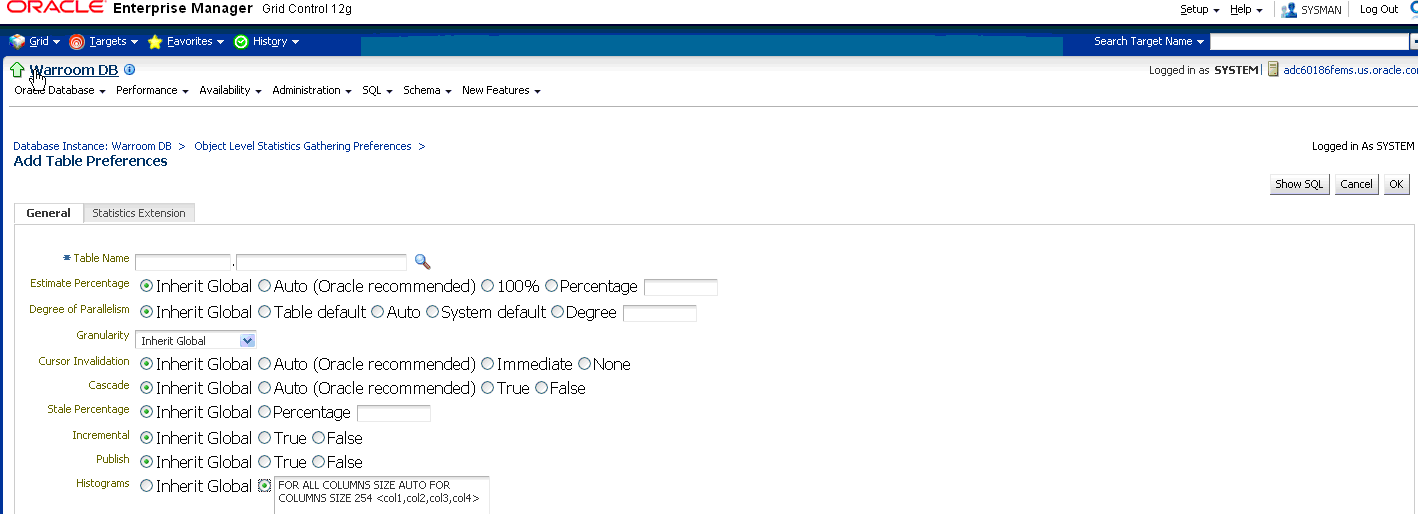Viewport: 1418px width, 514px height.
Task: Click the host server icon near adc60186fems
Action: [1273, 70]
